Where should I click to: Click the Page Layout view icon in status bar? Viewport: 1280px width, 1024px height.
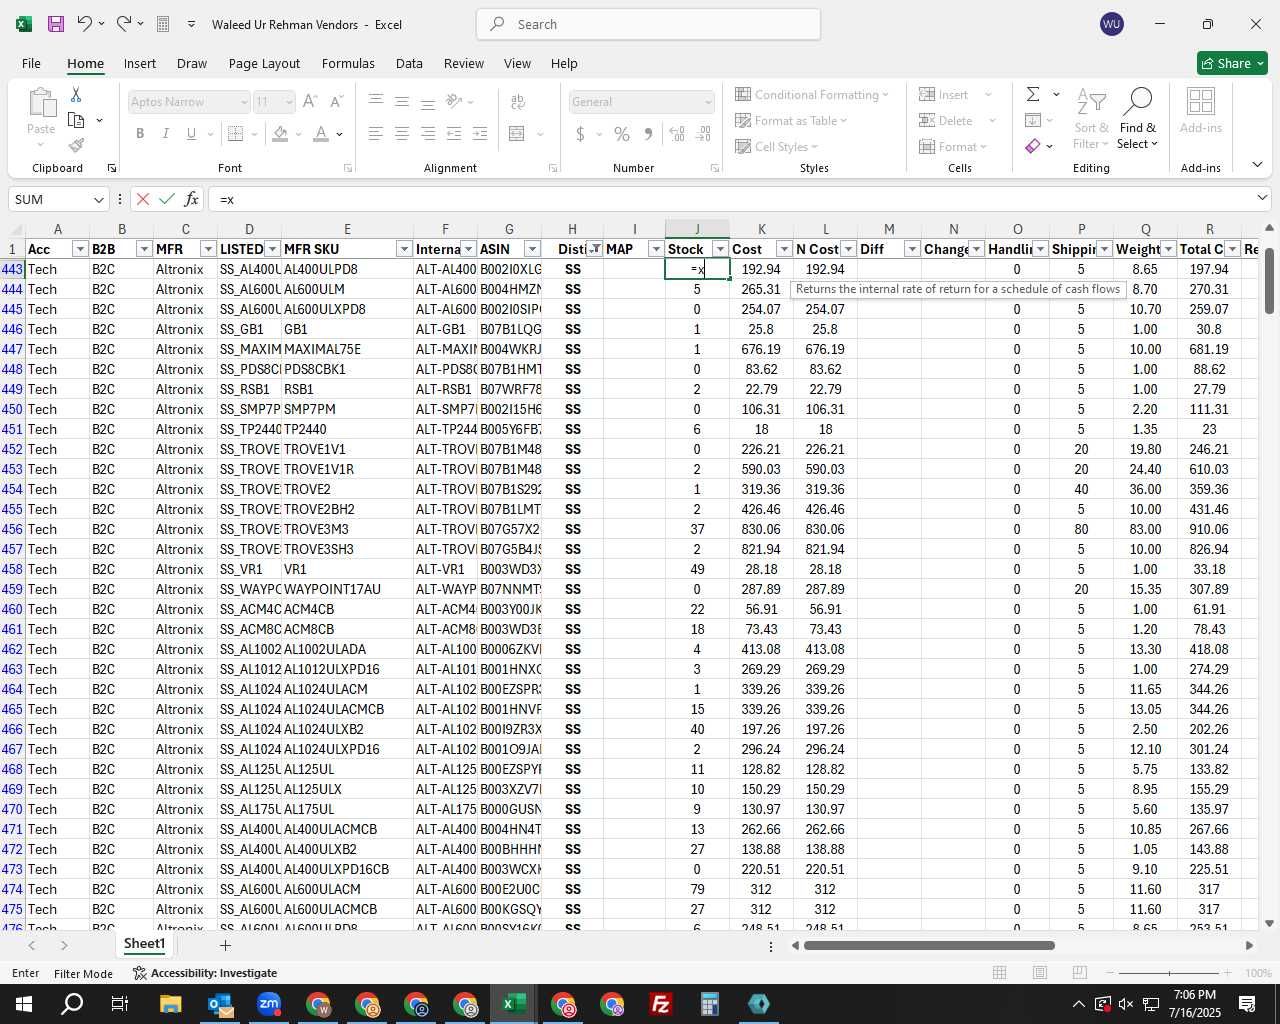coord(1039,973)
